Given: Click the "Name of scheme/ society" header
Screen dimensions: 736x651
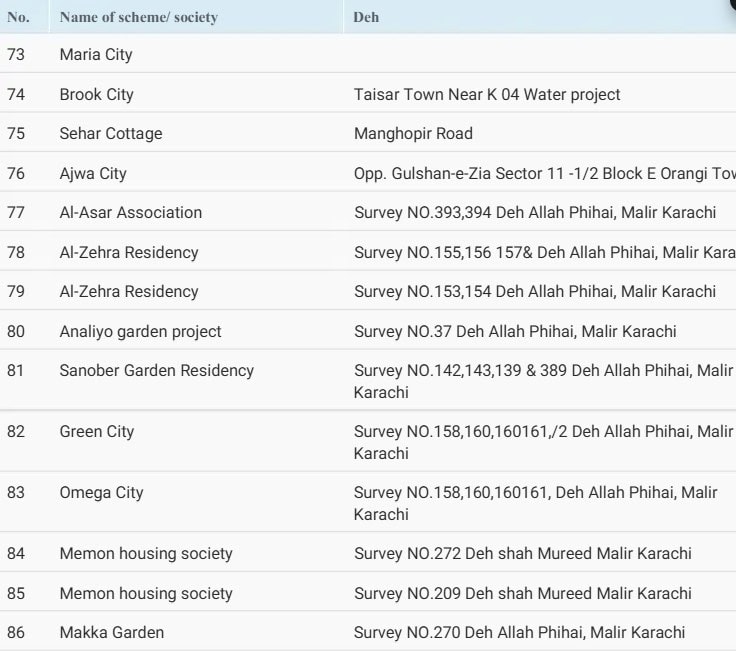Looking at the screenshot, I should pyautogui.click(x=138, y=17).
